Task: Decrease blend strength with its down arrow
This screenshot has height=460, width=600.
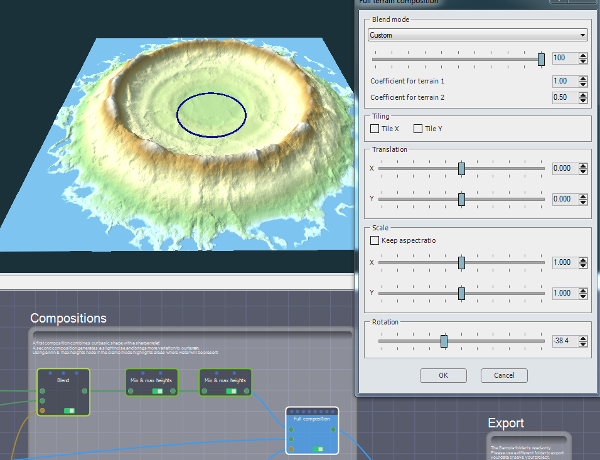Action: [583, 61]
